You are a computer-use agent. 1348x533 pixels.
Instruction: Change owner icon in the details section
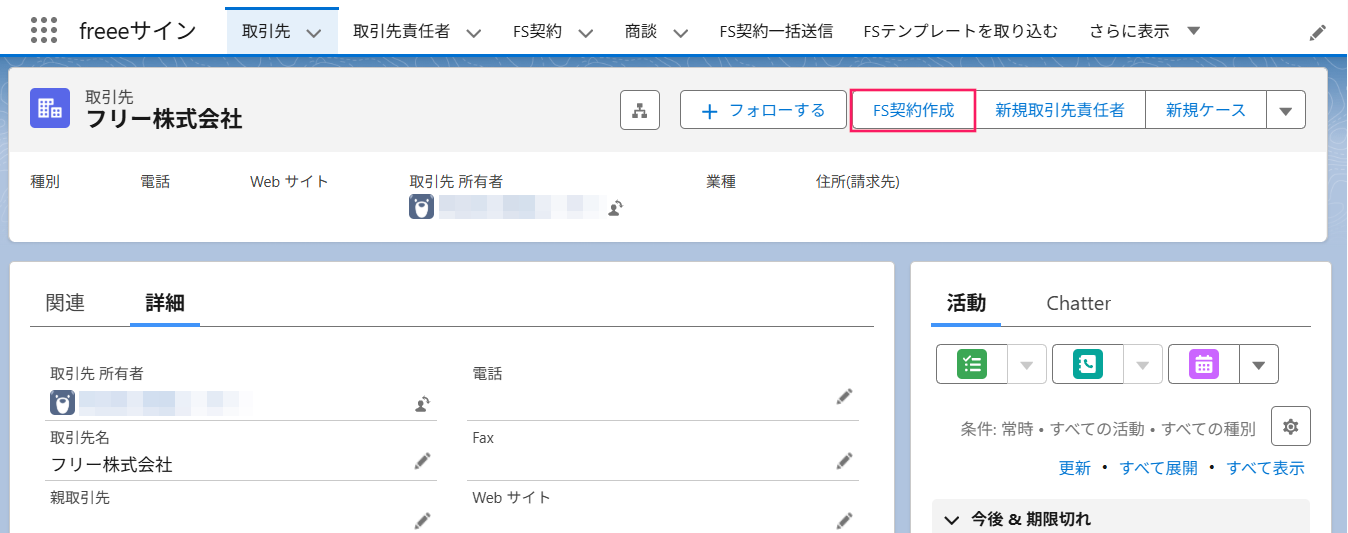(423, 404)
